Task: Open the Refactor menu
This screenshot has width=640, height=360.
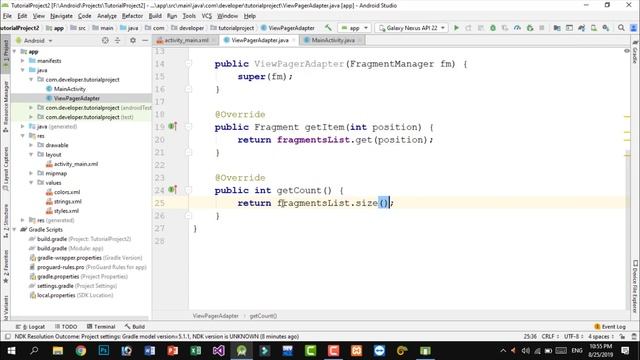Action: pos(132,16)
